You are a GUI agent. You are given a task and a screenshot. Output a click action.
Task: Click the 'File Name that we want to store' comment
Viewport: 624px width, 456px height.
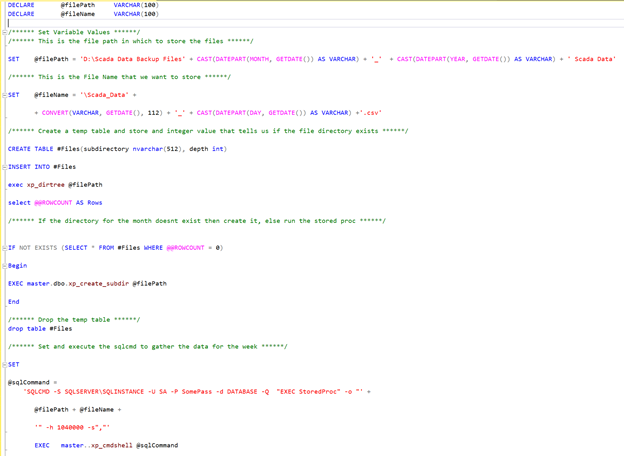coord(119,77)
